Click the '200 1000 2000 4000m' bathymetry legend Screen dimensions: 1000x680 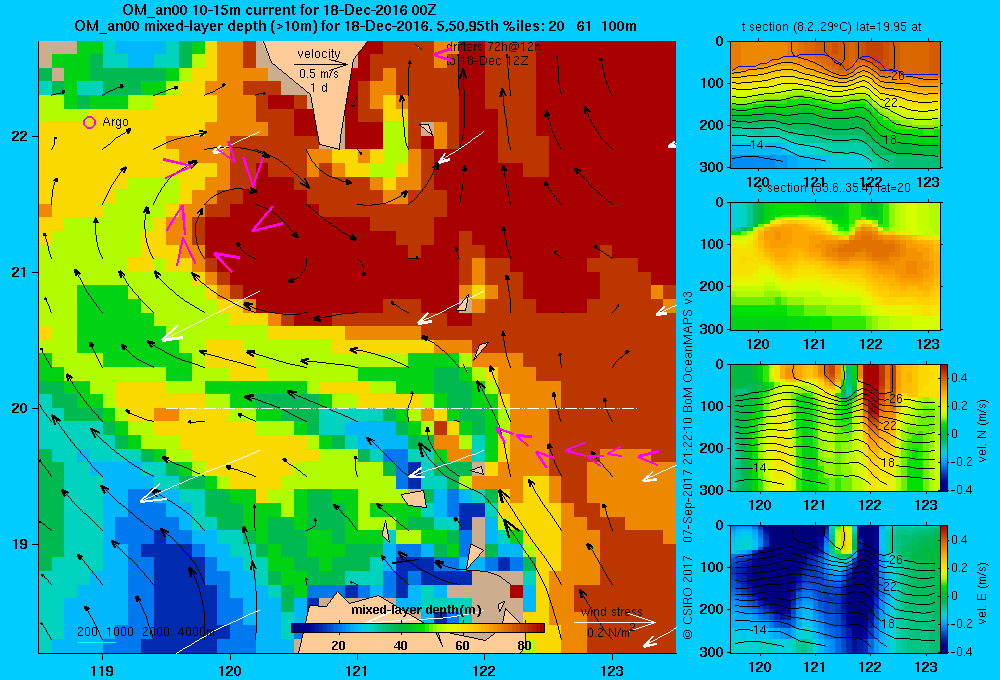tap(145, 632)
